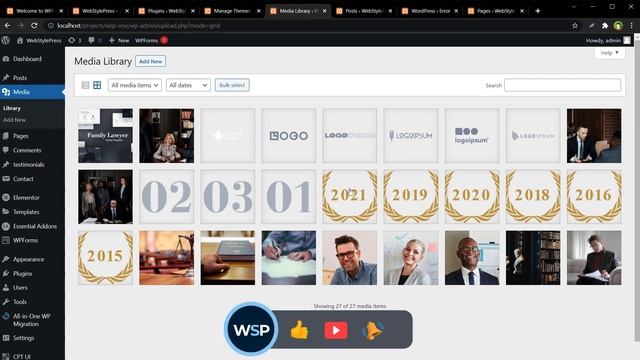Select the 2018 laurel award thumbnail

(x=533, y=197)
